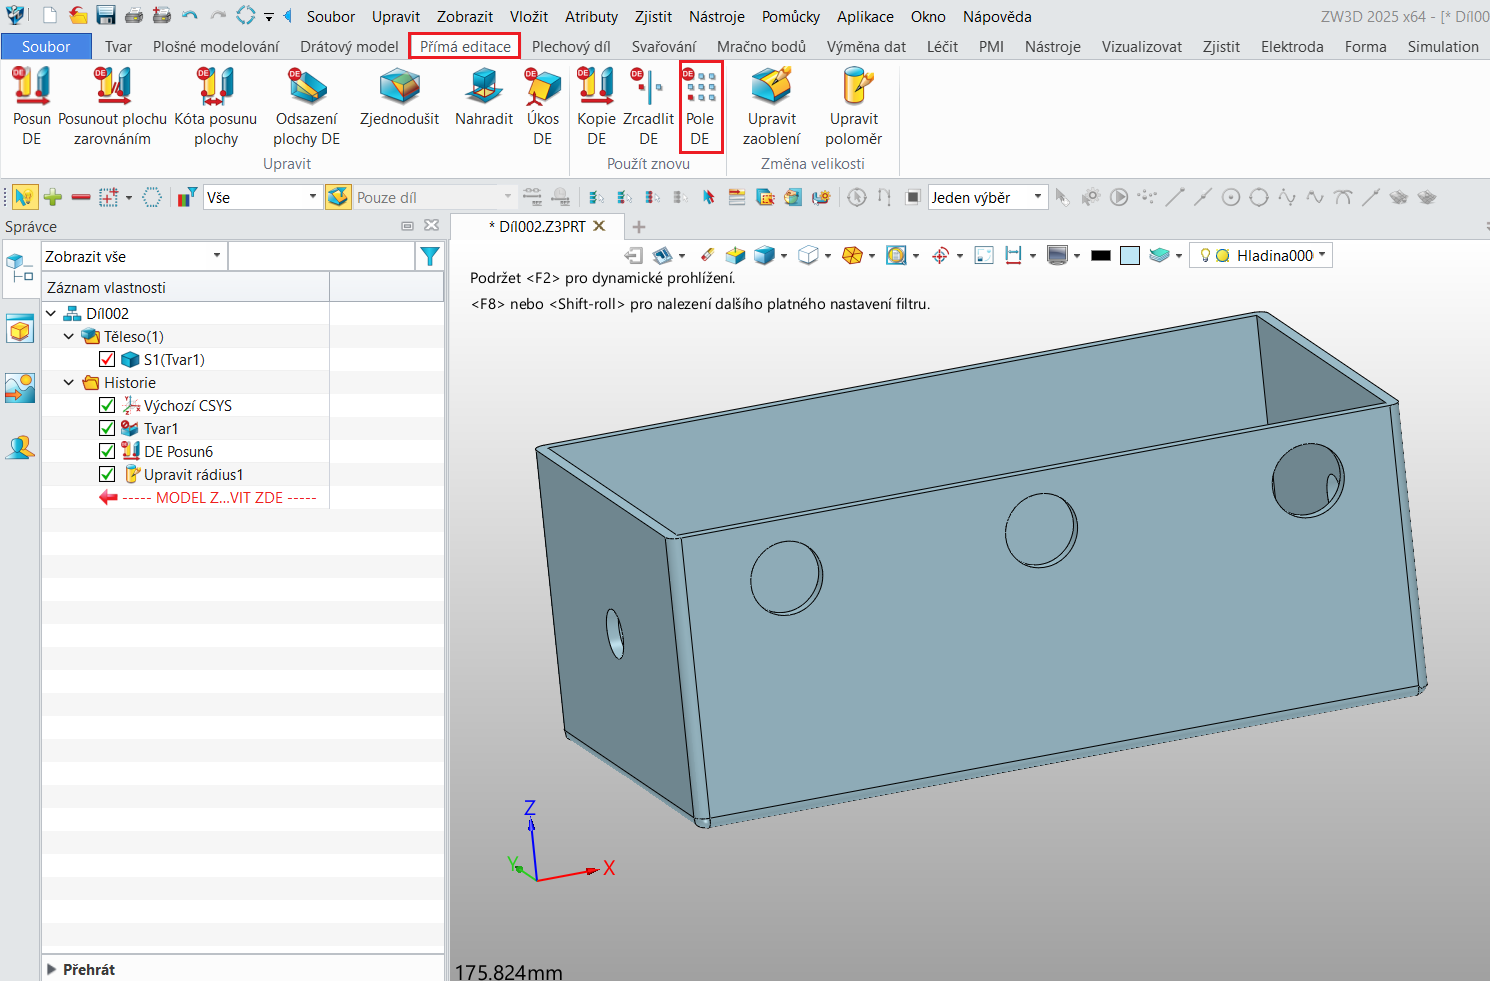Uncheck the DE Posun6 checkbox
Screen dimensions: 1490x981
point(107,451)
